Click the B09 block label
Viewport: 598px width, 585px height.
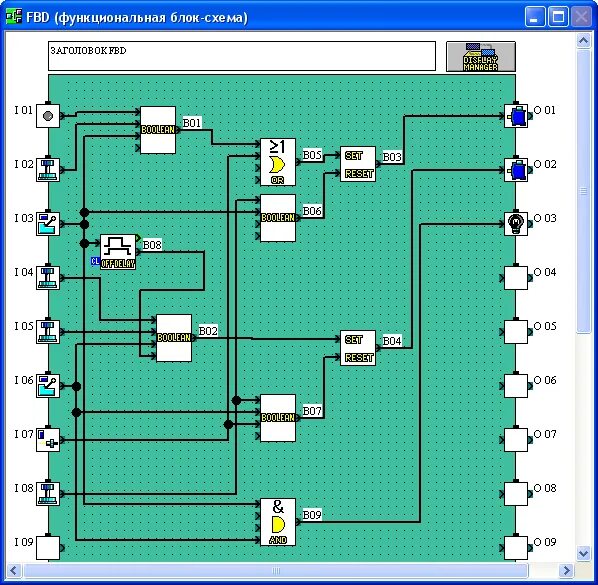point(312,515)
